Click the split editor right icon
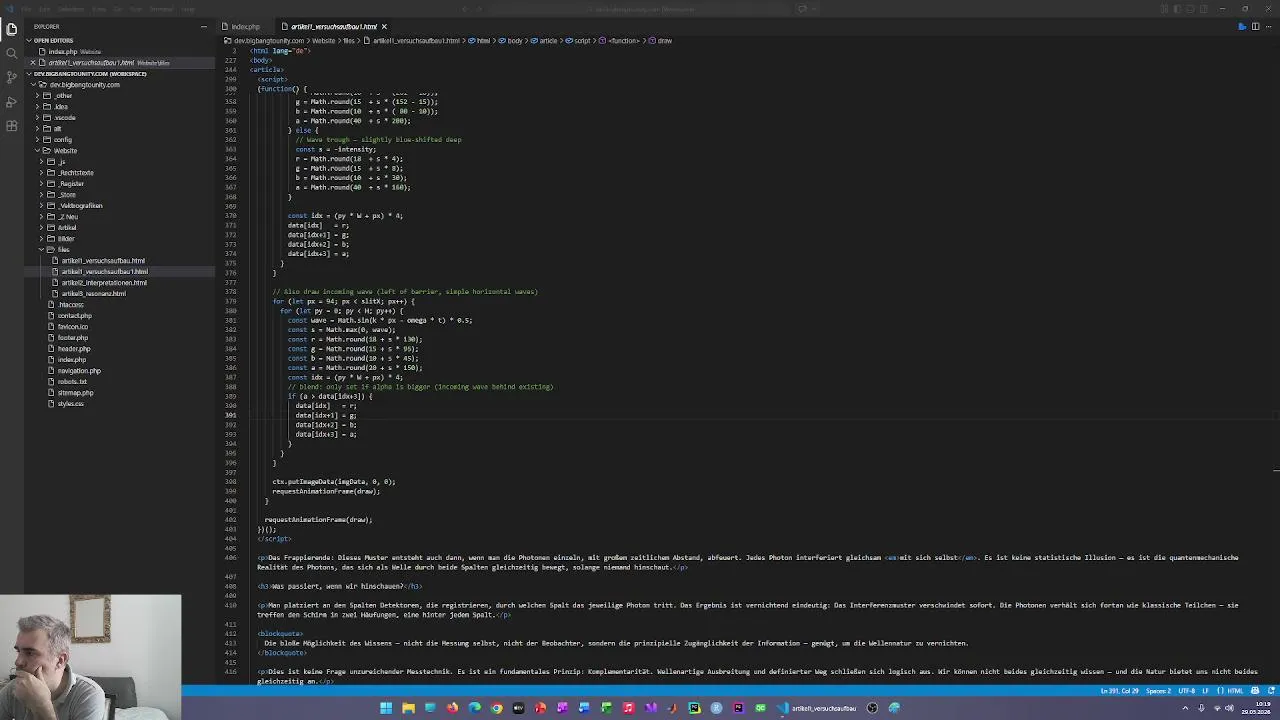Viewport: 1280px width, 720px height. [x=1255, y=27]
